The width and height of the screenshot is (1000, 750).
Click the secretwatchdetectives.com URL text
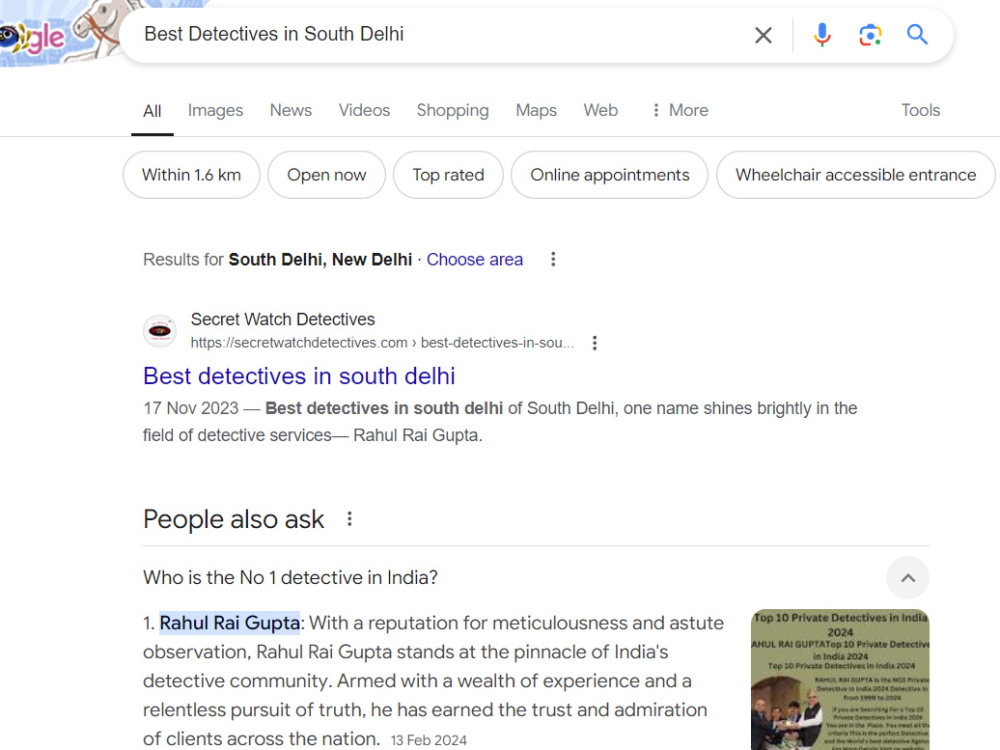tap(382, 343)
